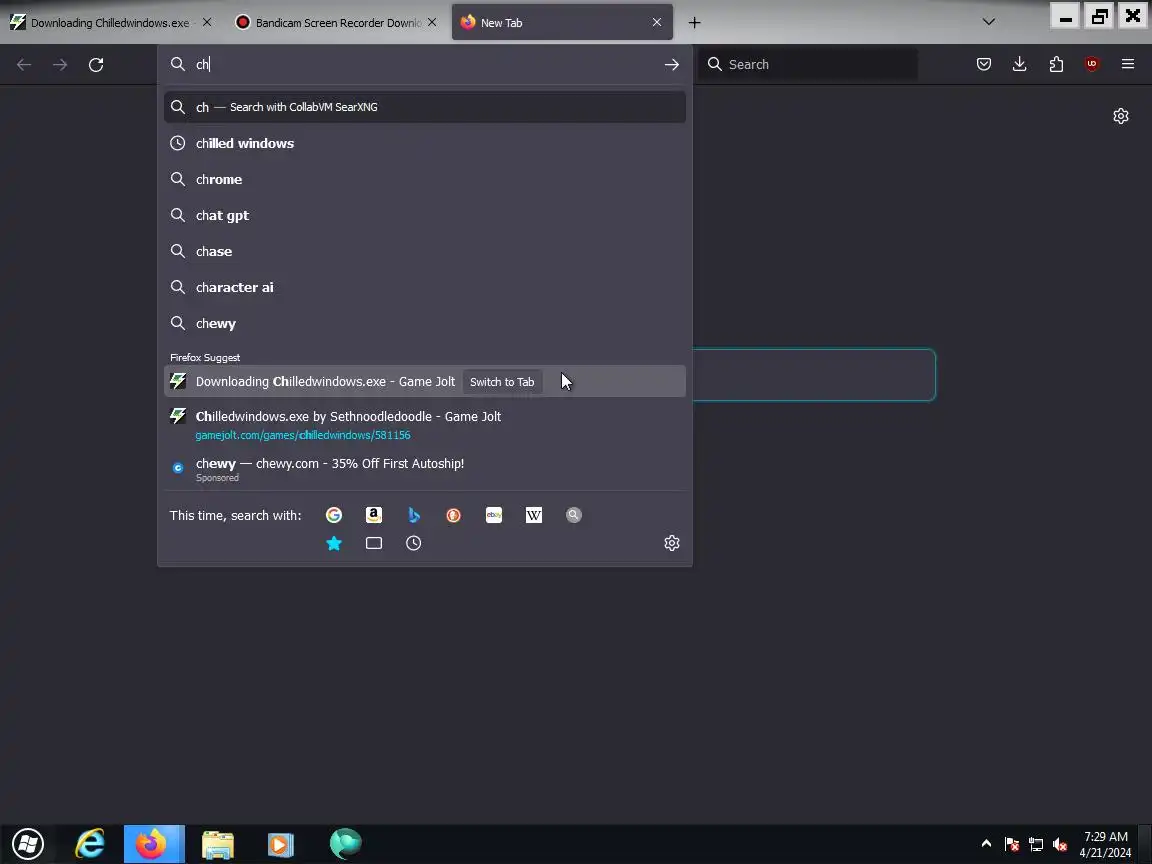Open the Windows Start button

coord(28,843)
